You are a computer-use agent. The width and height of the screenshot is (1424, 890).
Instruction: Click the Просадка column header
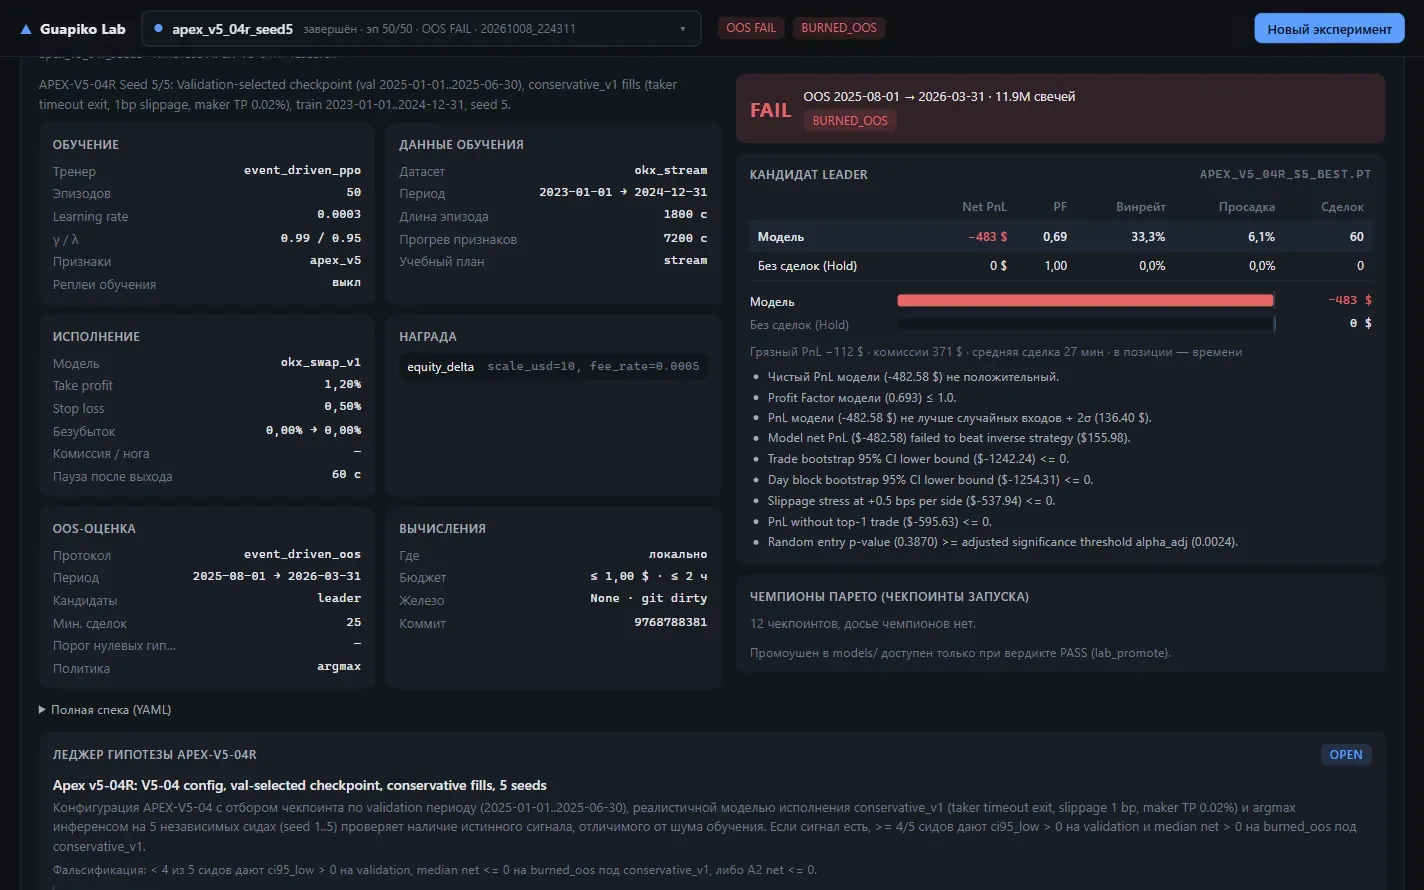(1247, 207)
